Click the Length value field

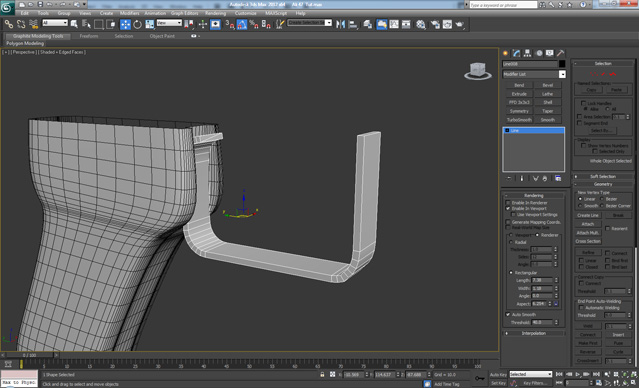(542, 280)
